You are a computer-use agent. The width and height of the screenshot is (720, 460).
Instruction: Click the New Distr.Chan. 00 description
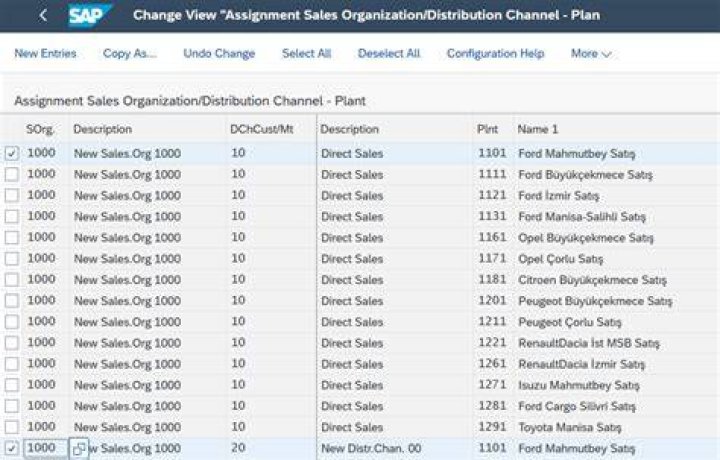pyautogui.click(x=371, y=449)
